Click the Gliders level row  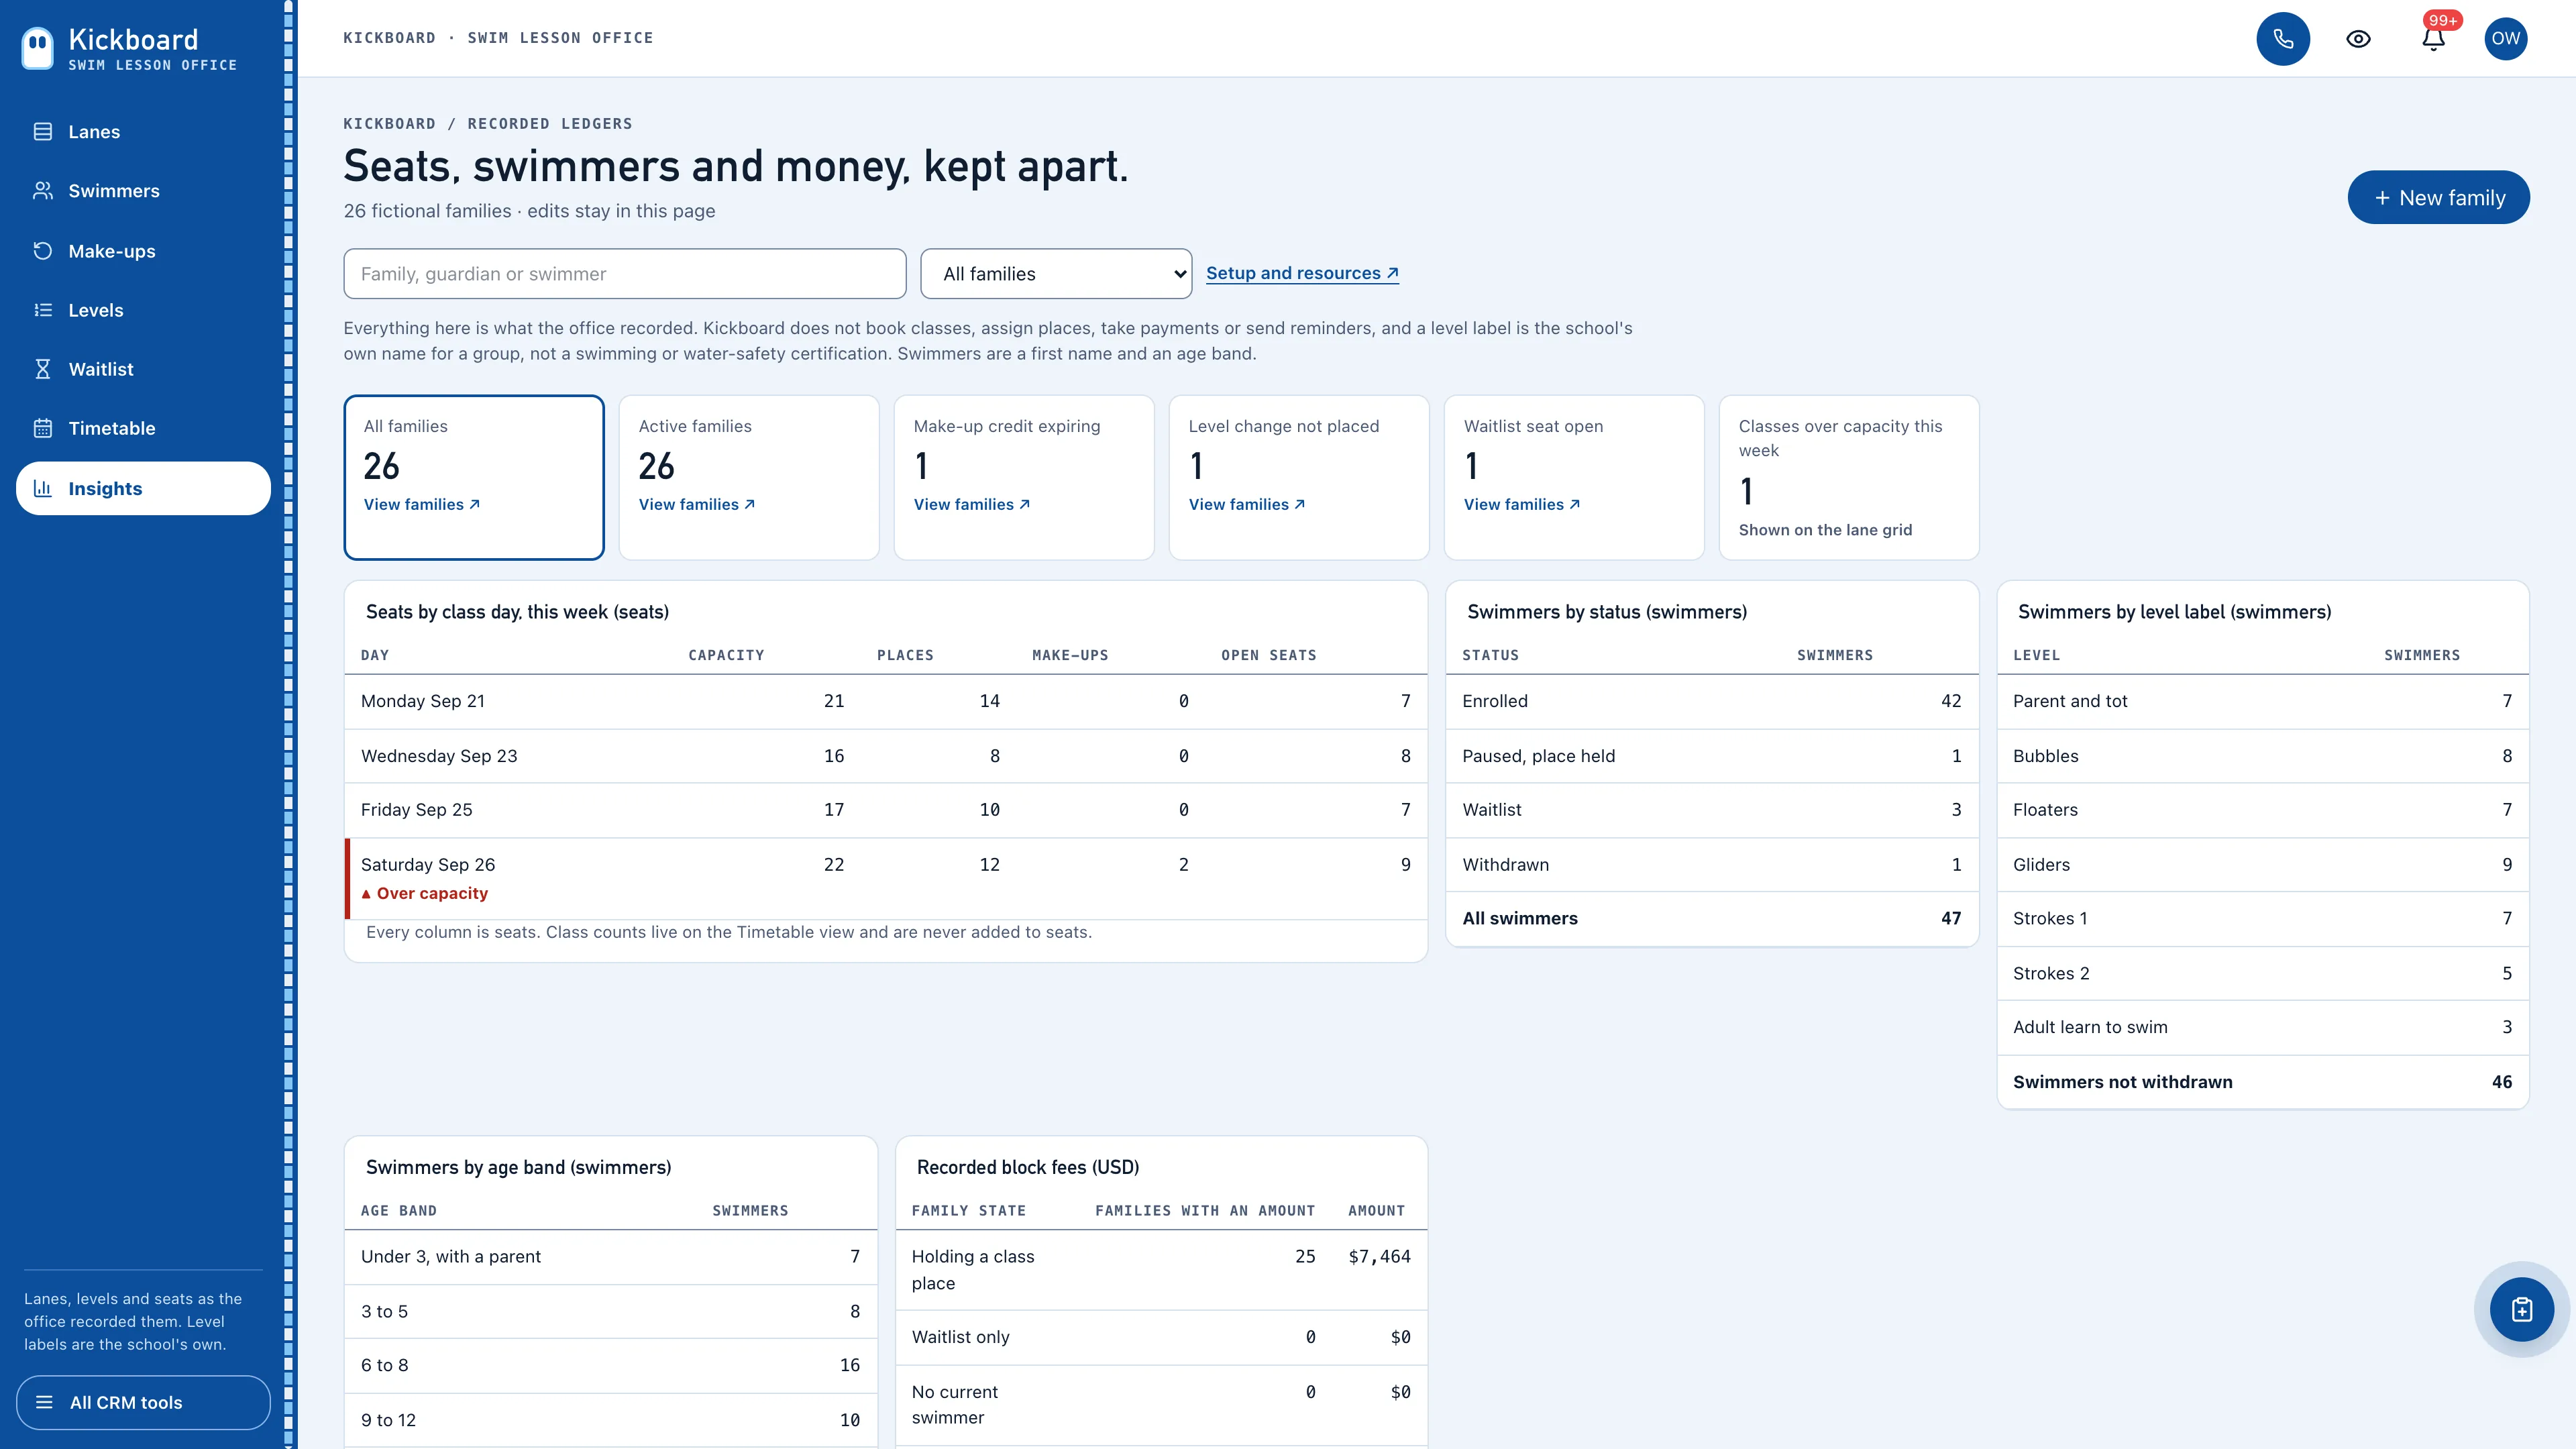[x=2262, y=865]
